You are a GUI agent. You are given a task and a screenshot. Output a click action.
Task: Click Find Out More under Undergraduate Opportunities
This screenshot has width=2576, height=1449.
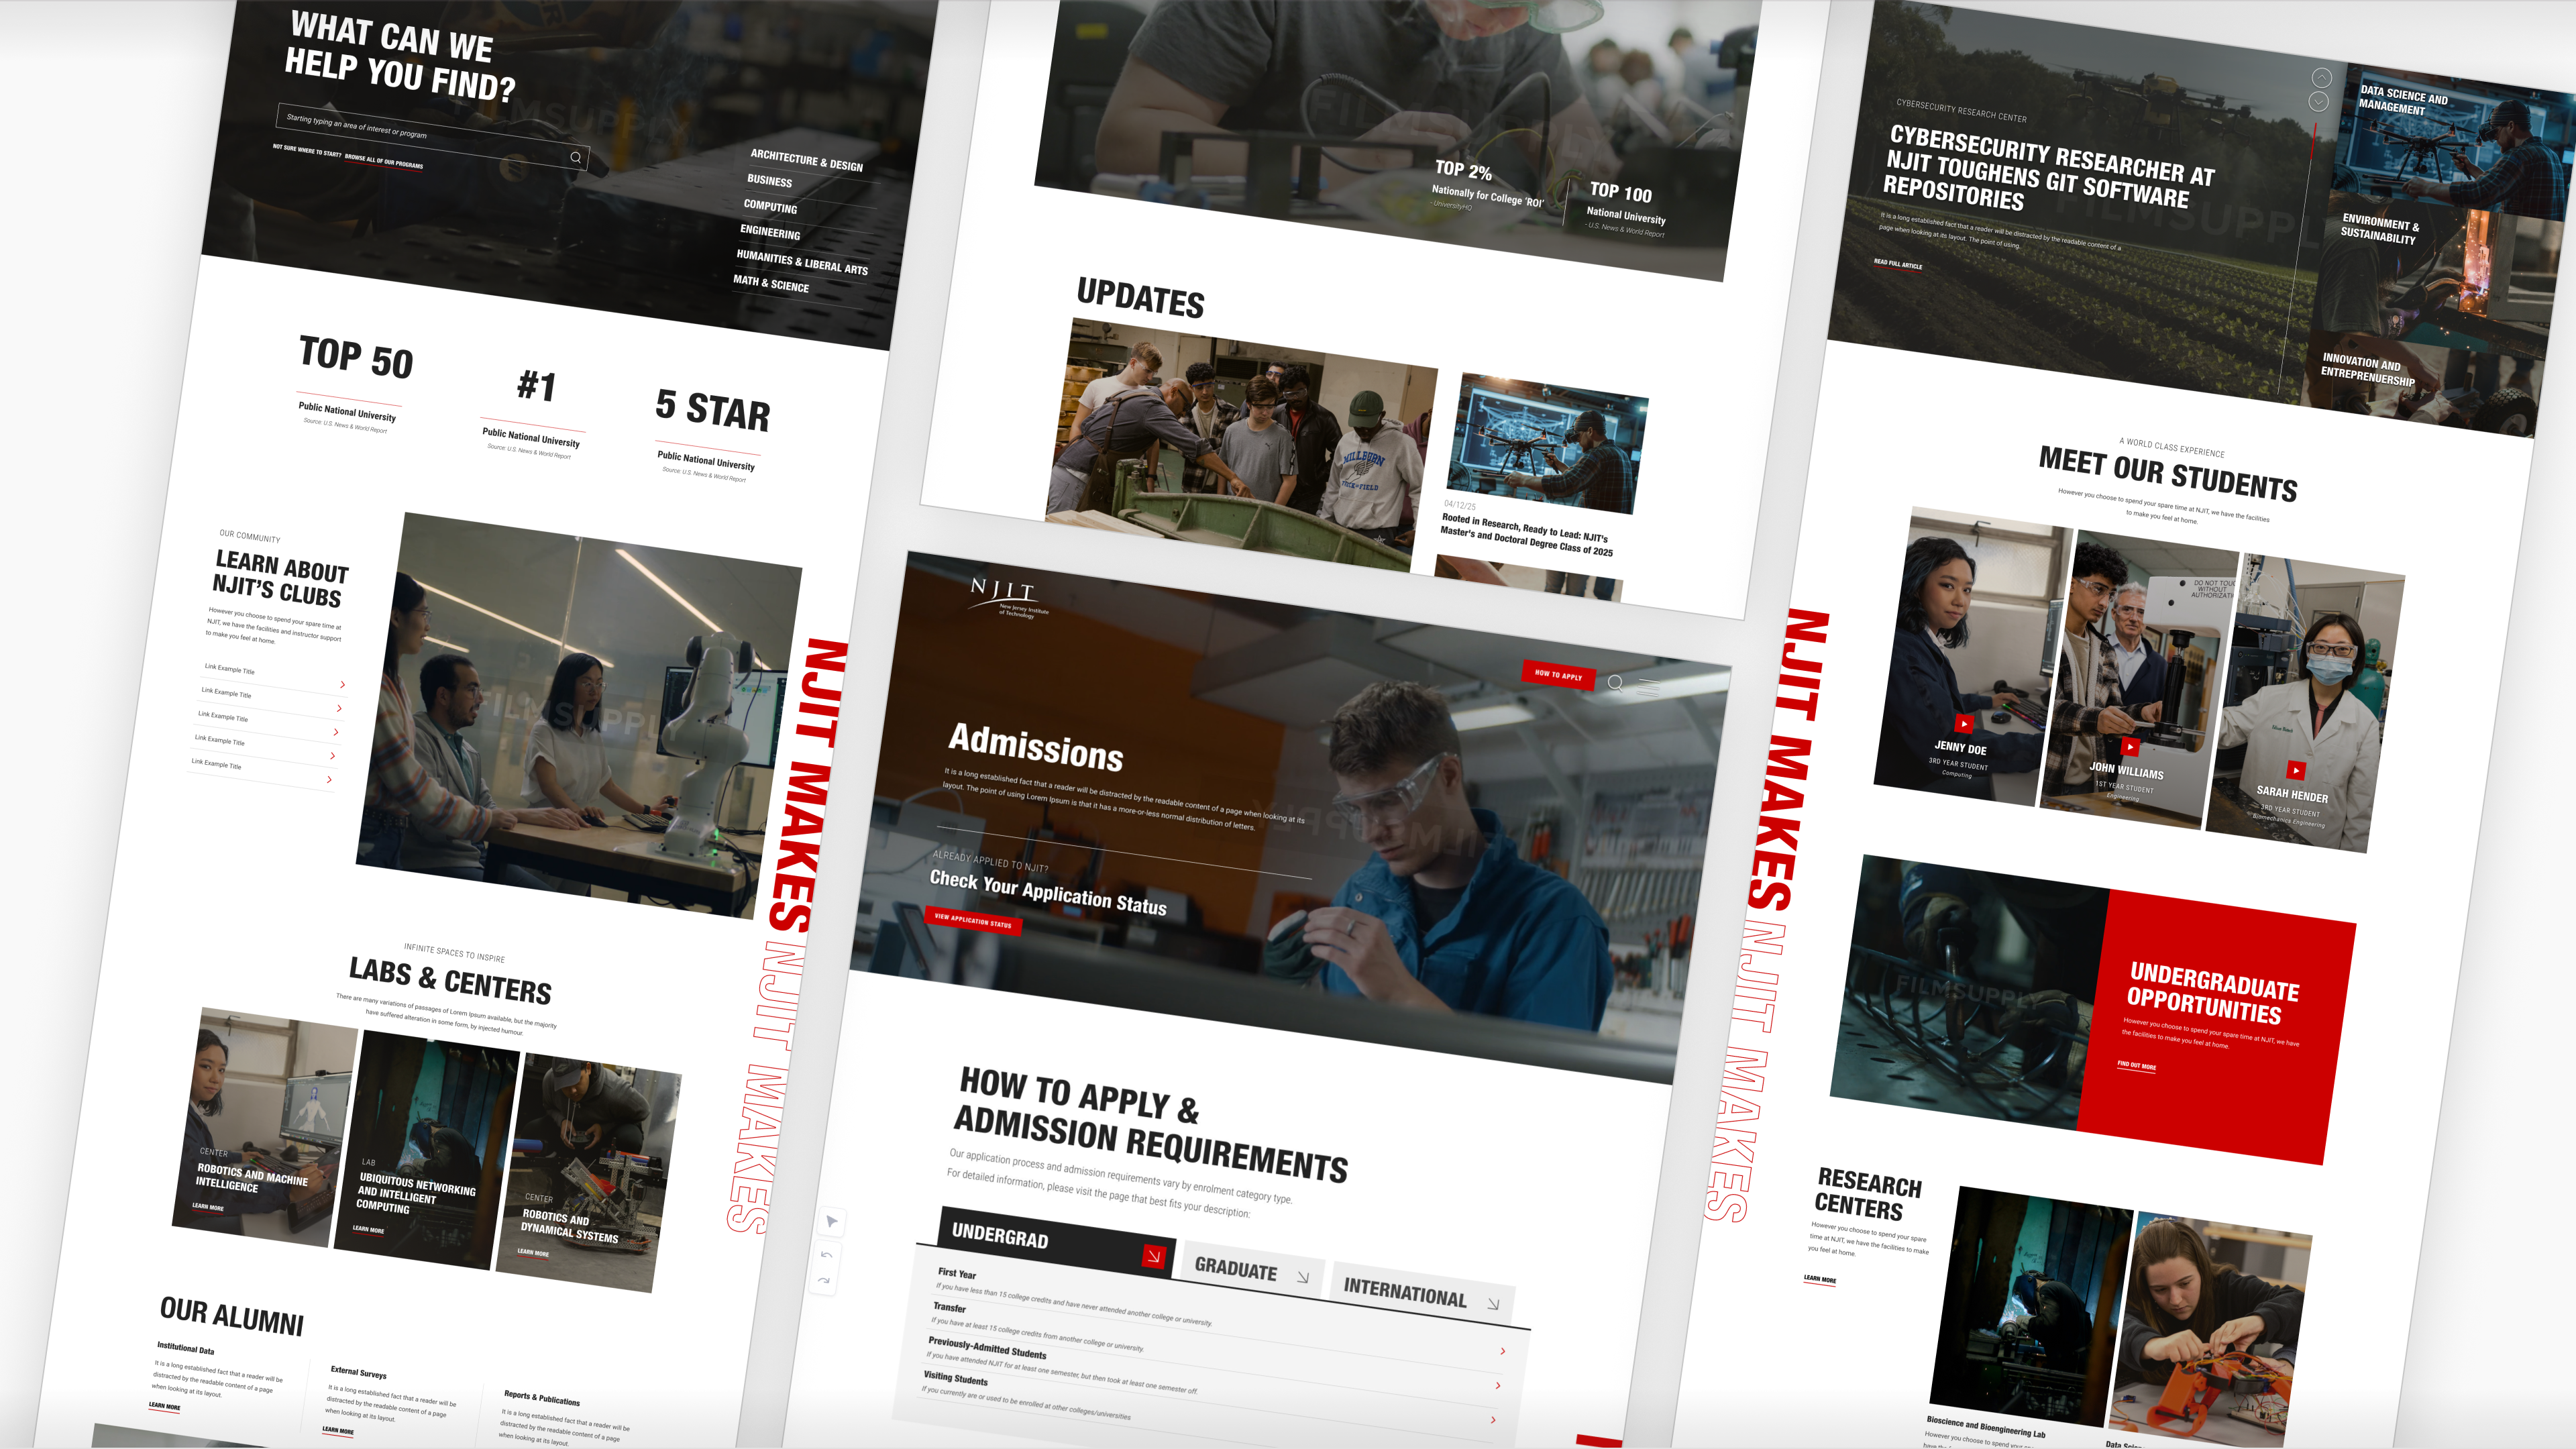(x=2136, y=1065)
